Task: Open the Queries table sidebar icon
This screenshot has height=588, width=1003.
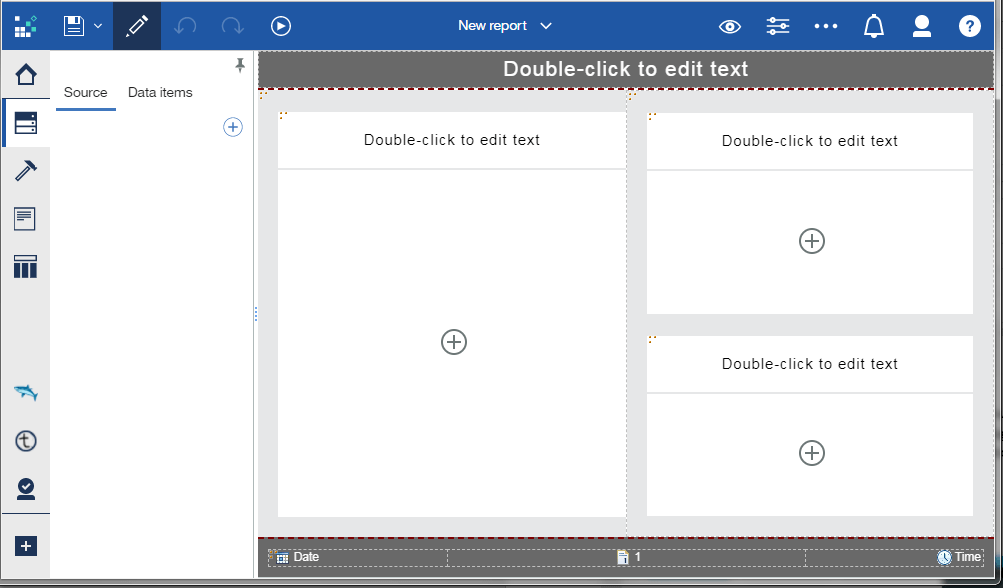Action: click(x=26, y=266)
